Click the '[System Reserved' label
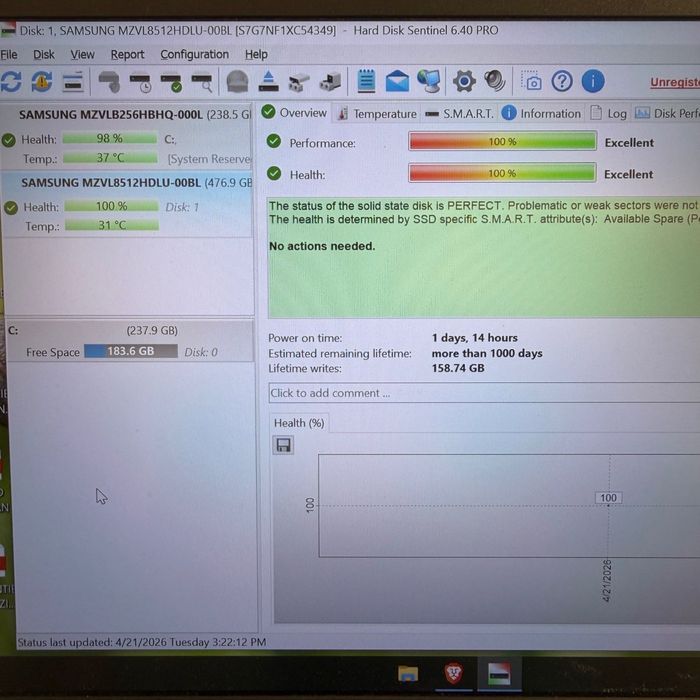This screenshot has height=700, width=700. [209, 159]
